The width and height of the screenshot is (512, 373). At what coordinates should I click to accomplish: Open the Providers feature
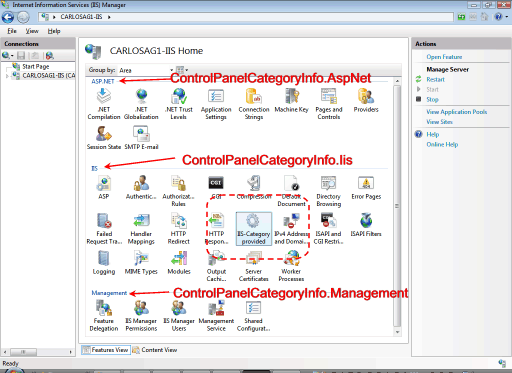(366, 100)
